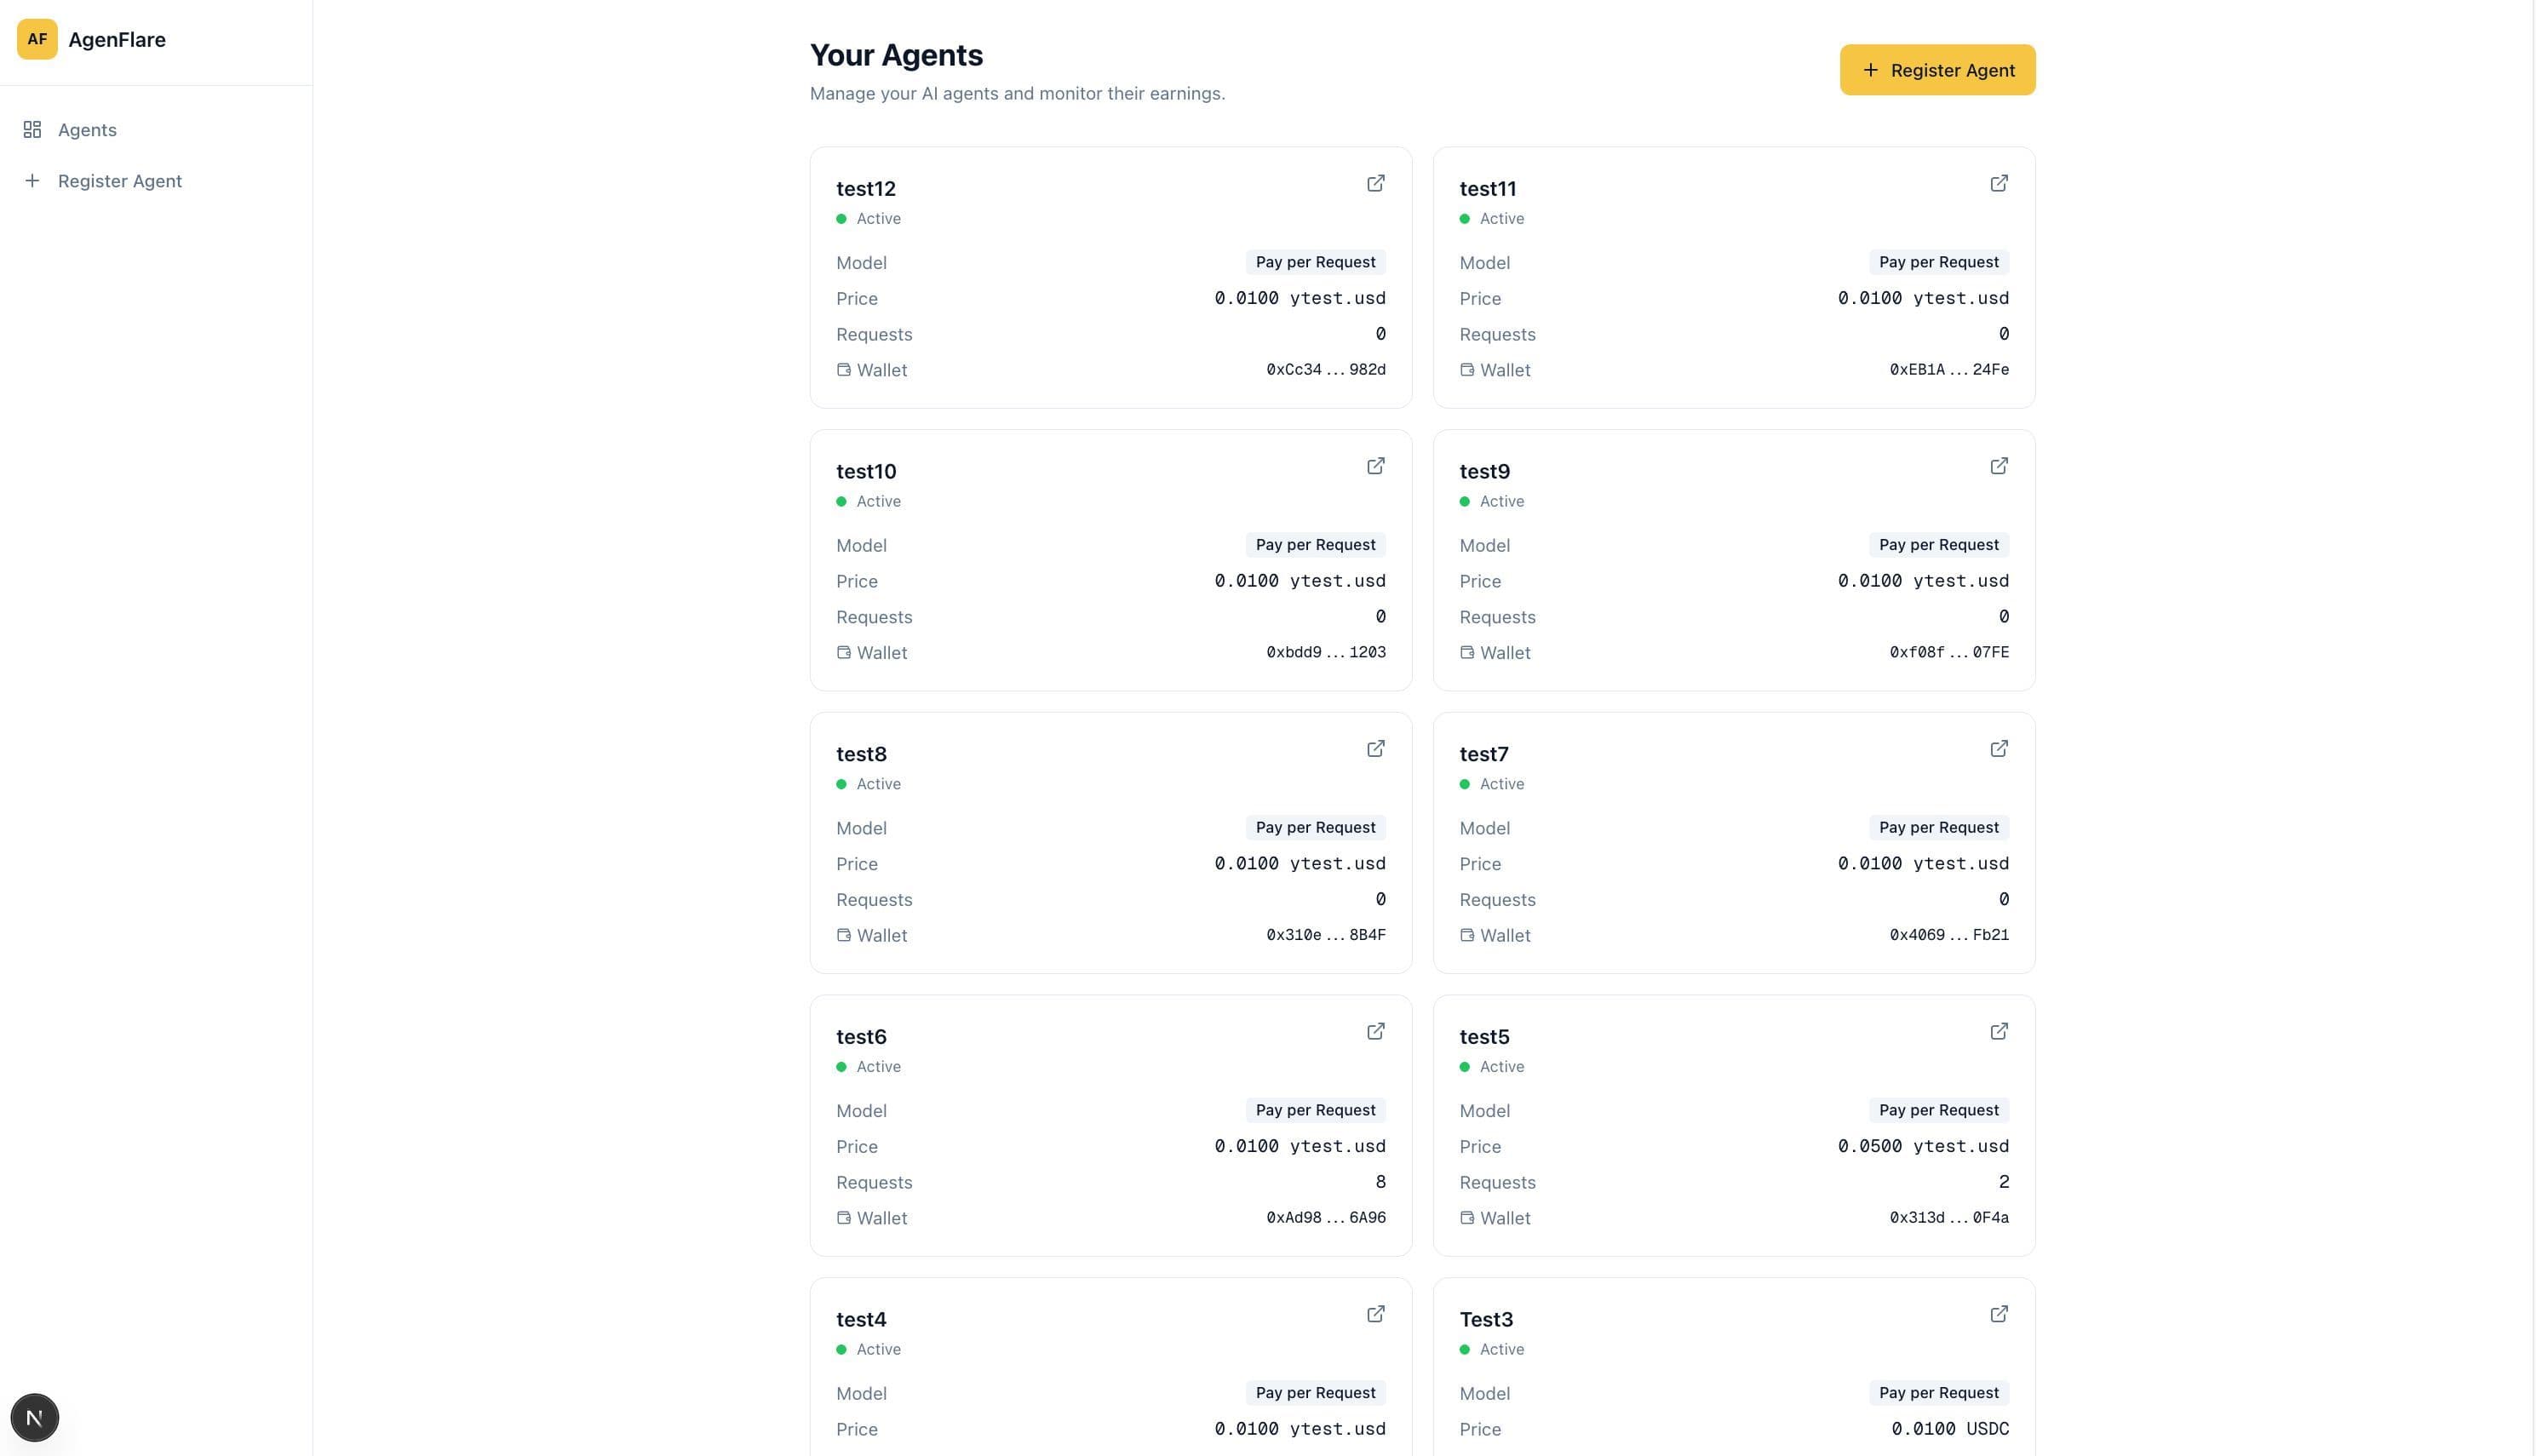2536x1456 pixels.
Task: Click test5 Pay per Request badge
Action: 1937,1110
